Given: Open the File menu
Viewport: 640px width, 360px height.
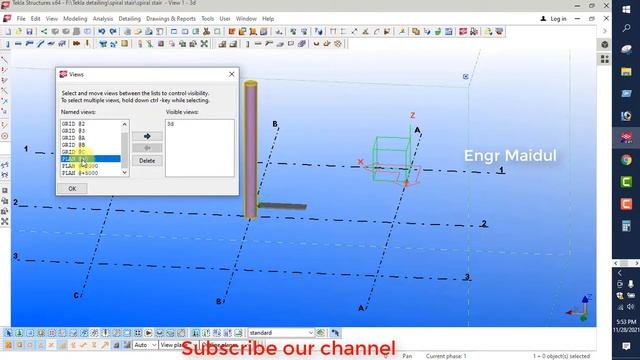Looking at the screenshot, I should click(x=21, y=19).
